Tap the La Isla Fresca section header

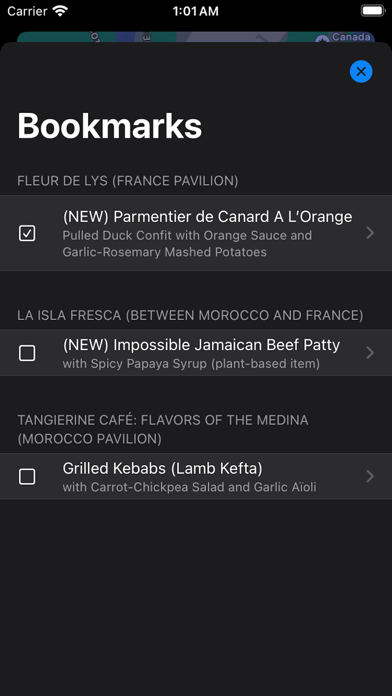coord(190,316)
